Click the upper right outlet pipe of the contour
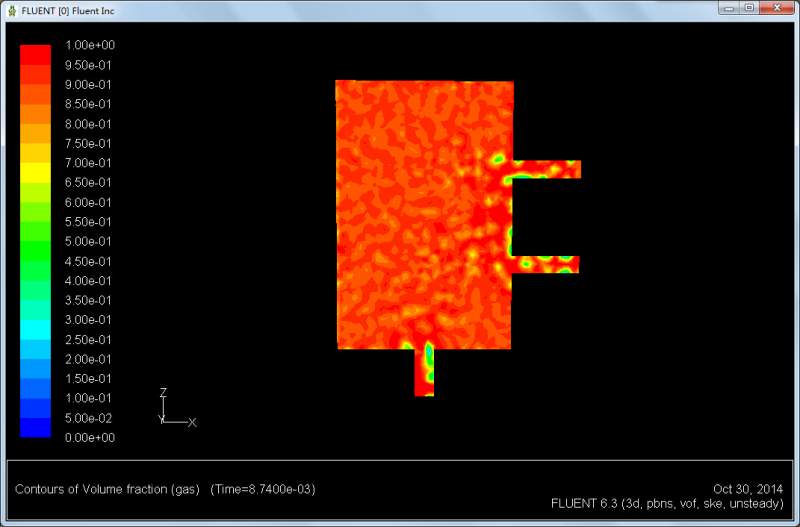800x527 pixels. pos(546,169)
